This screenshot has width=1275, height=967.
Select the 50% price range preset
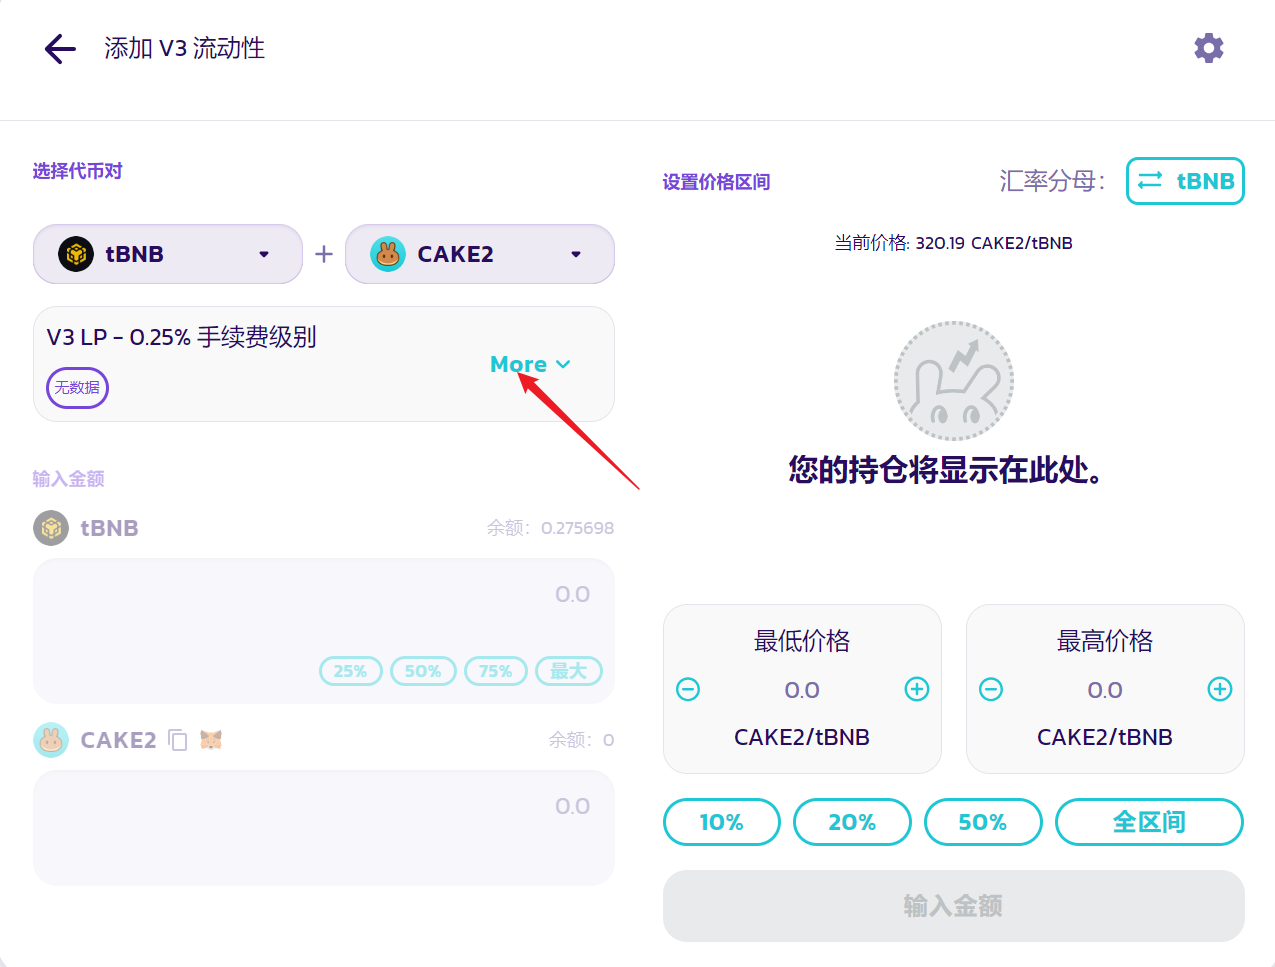pyautogui.click(x=982, y=822)
